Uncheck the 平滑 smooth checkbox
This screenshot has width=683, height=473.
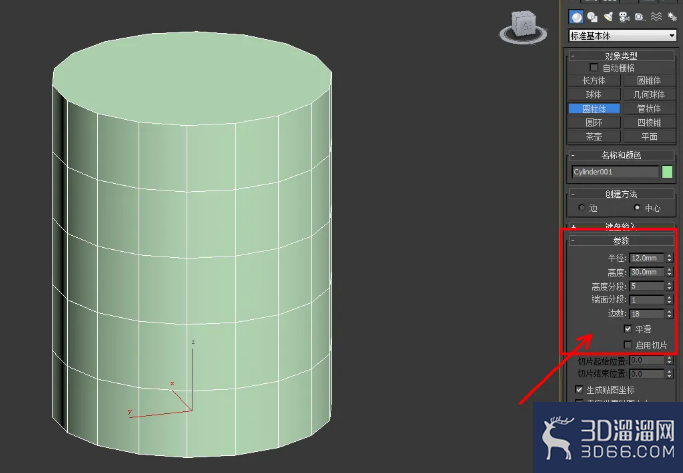628,329
